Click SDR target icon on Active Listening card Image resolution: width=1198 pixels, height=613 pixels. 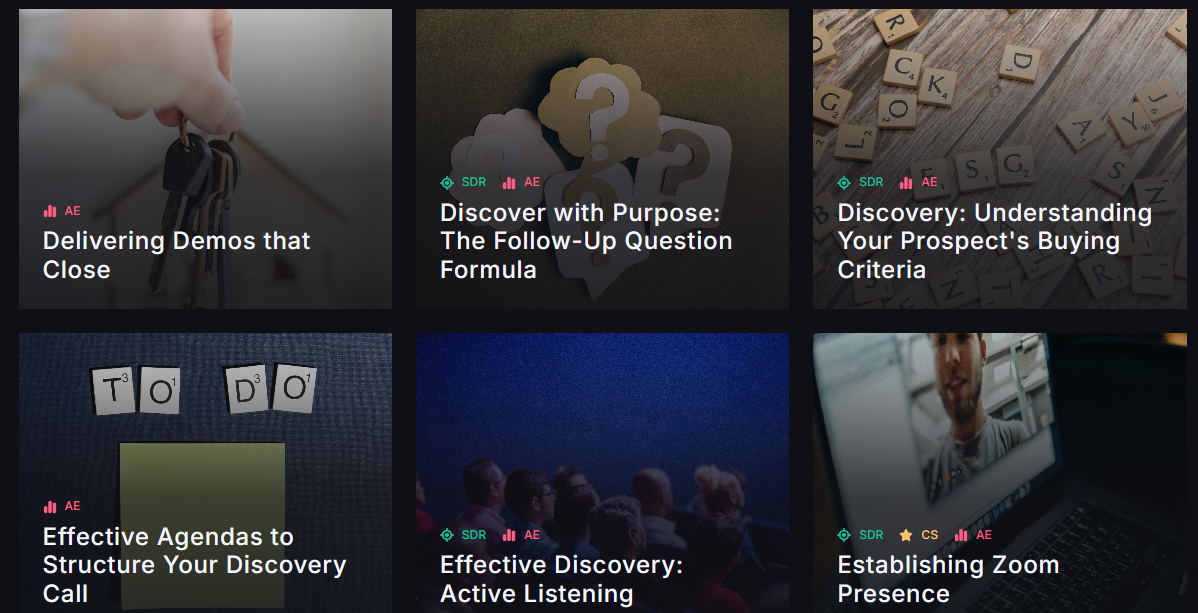tap(447, 535)
